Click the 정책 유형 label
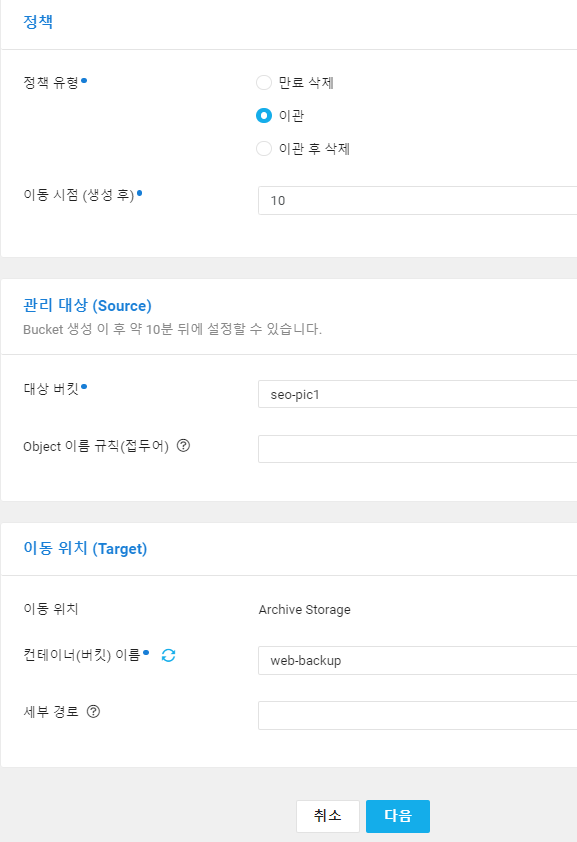 tap(52, 83)
